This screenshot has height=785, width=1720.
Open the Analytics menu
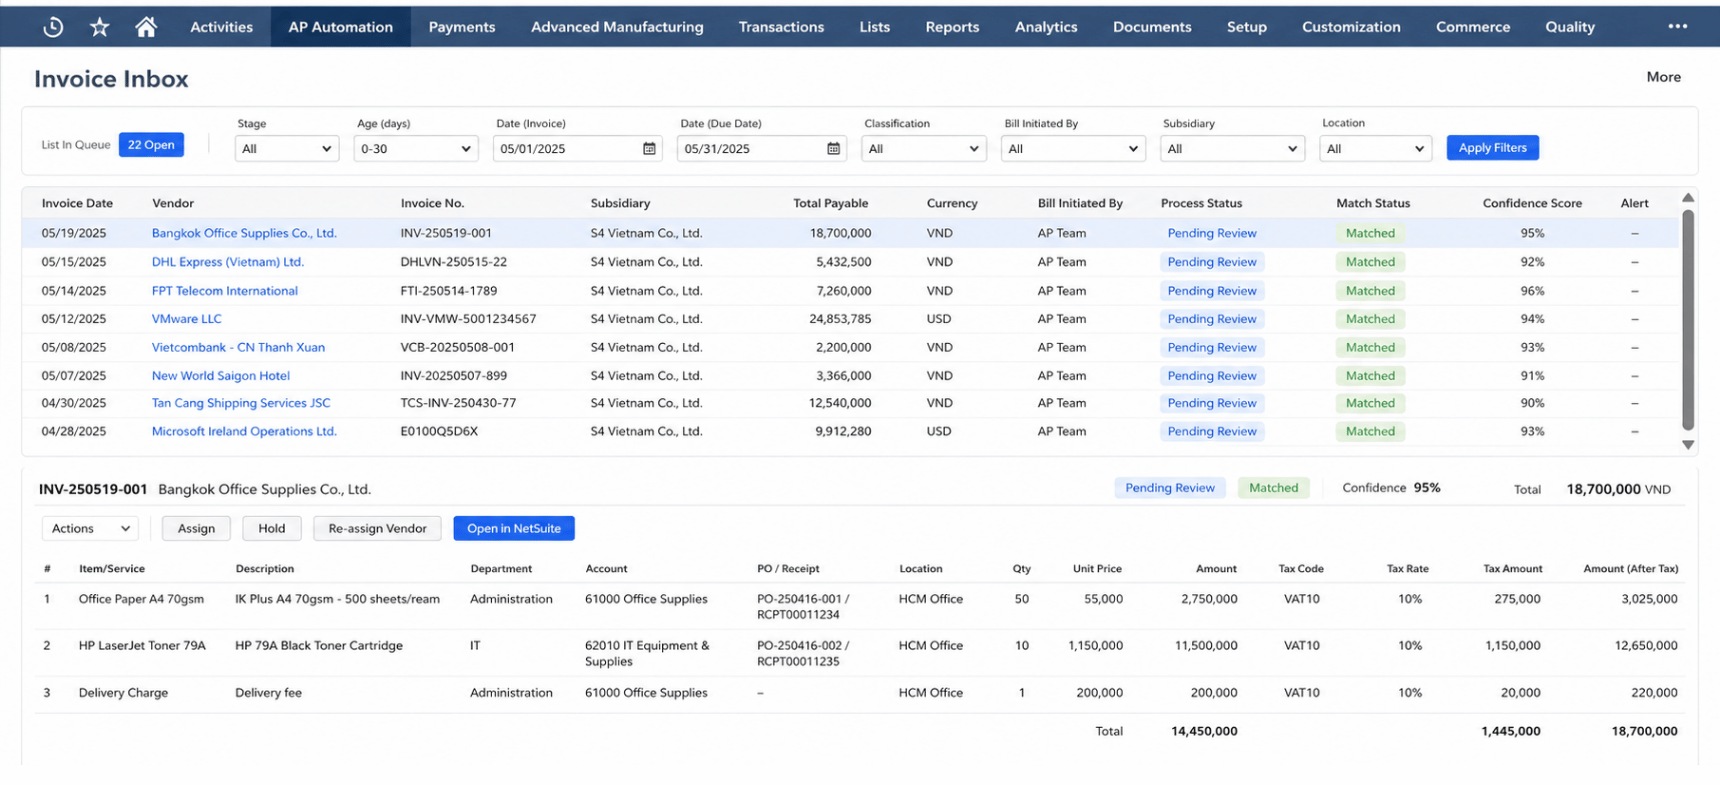tap(1046, 27)
